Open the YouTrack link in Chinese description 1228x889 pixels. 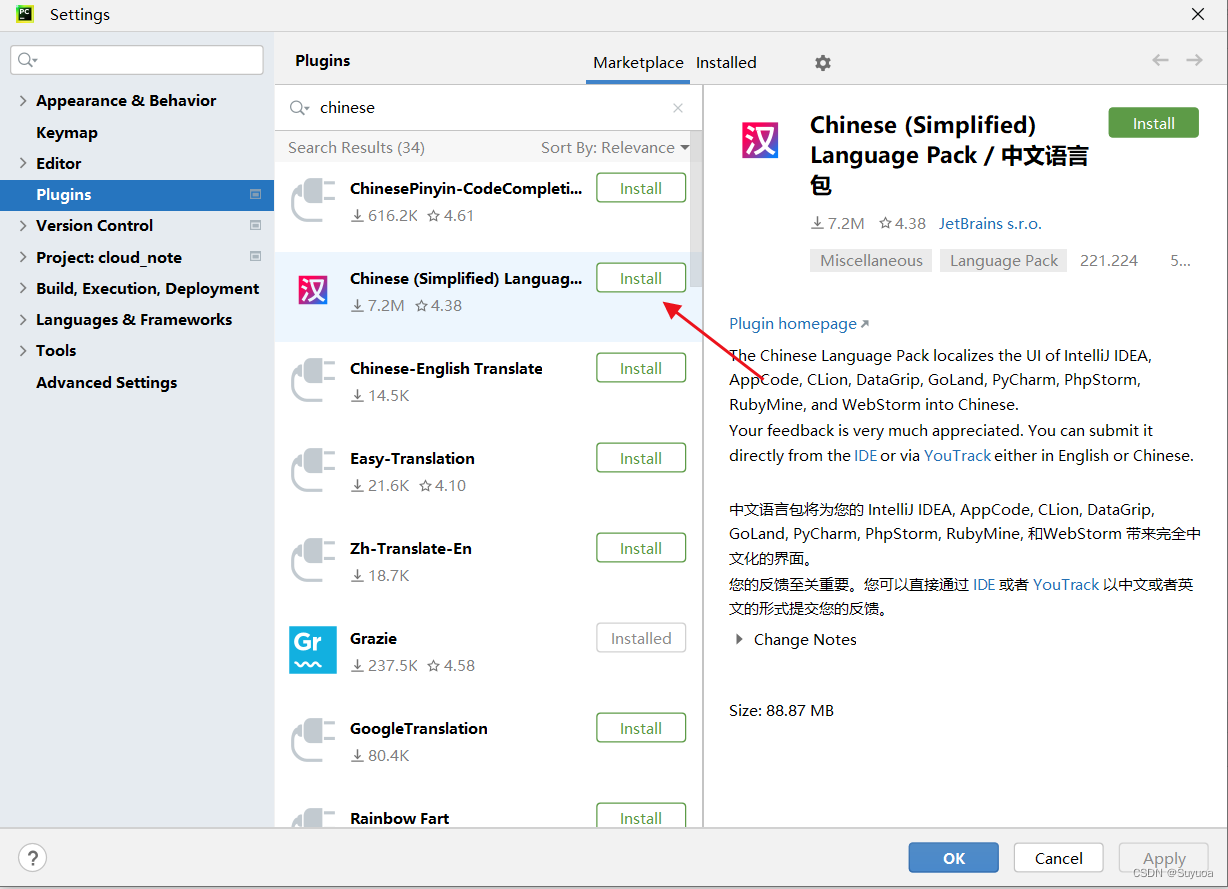1066,584
